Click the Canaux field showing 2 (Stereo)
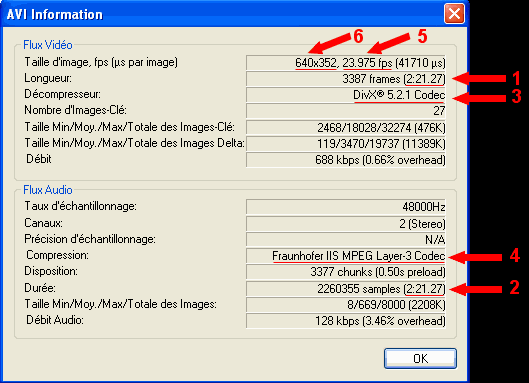The height and width of the screenshot is (383, 529). click(346, 224)
